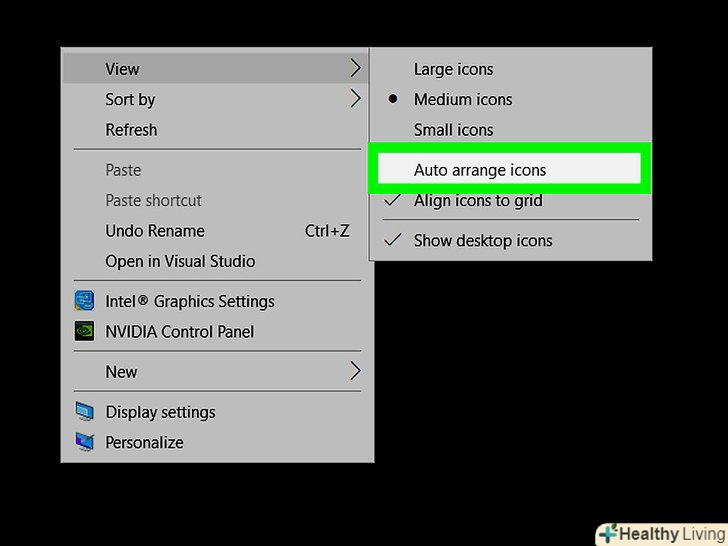Expand the New submenu arrow
This screenshot has height=546, width=728.
pos(355,372)
